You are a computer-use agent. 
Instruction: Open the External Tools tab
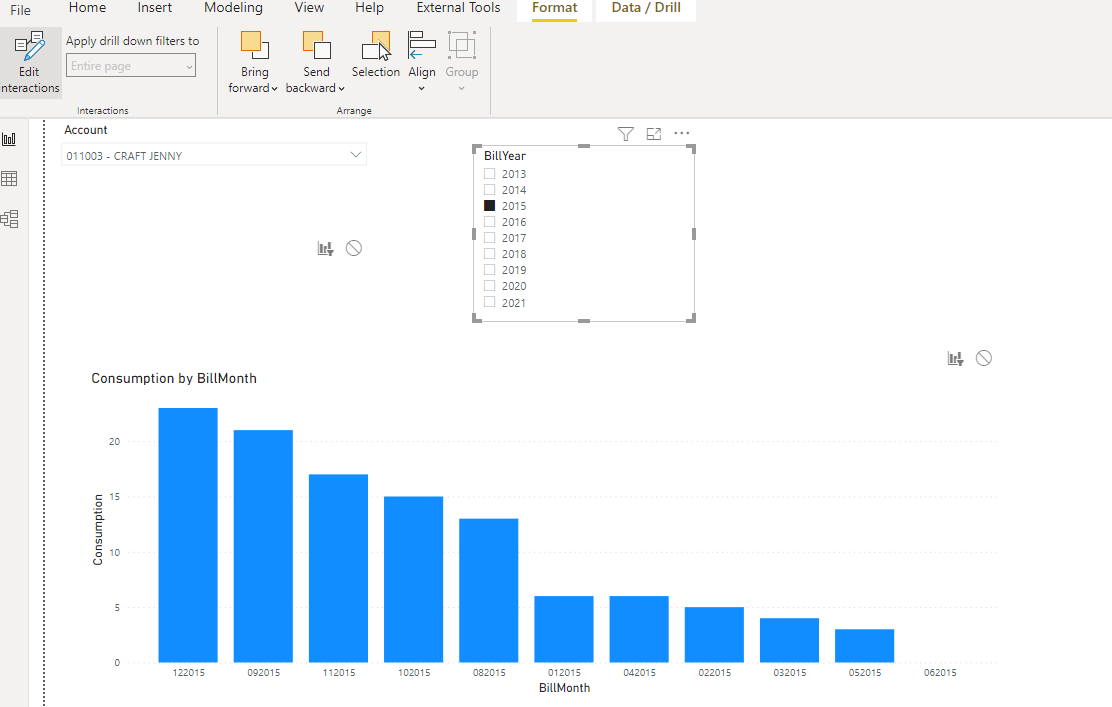(x=458, y=8)
